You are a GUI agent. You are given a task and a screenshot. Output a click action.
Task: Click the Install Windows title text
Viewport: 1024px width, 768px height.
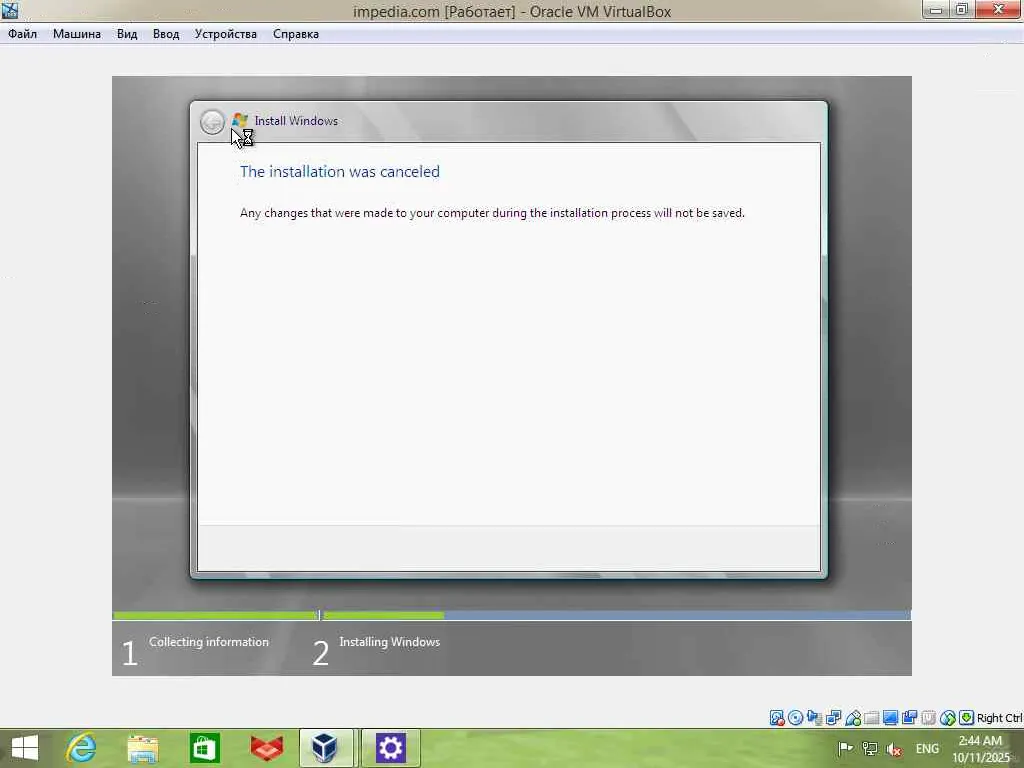coord(296,121)
